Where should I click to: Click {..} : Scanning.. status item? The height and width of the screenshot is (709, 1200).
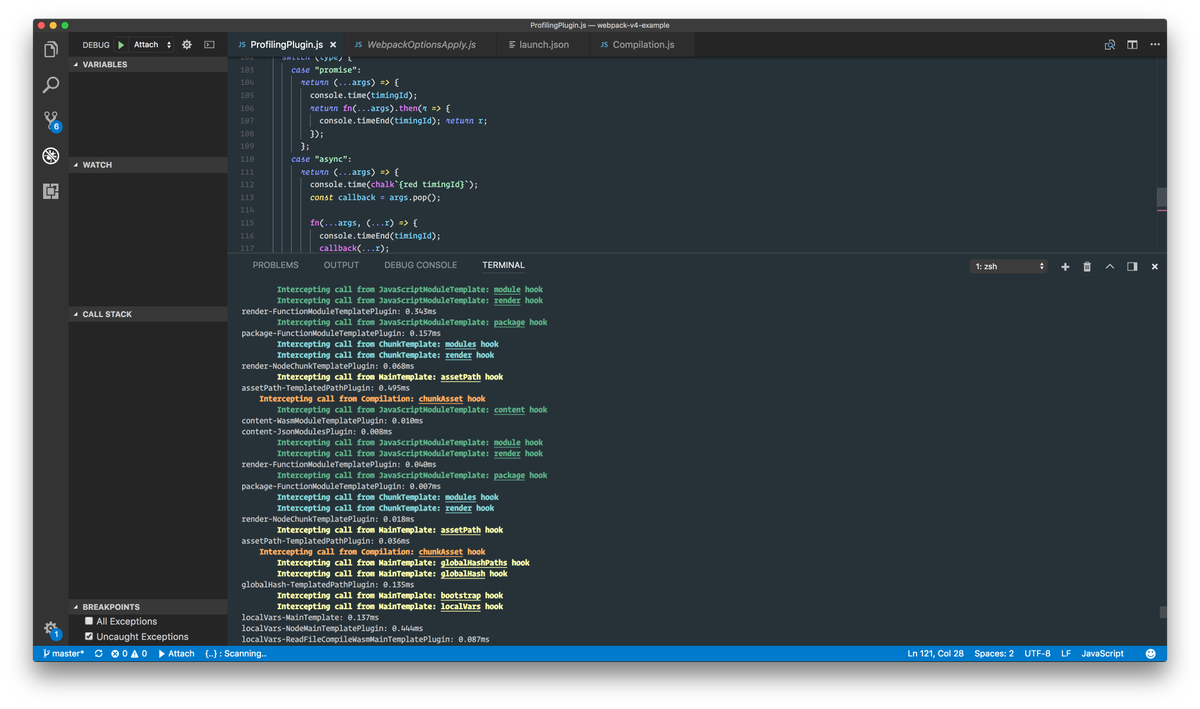coord(235,653)
